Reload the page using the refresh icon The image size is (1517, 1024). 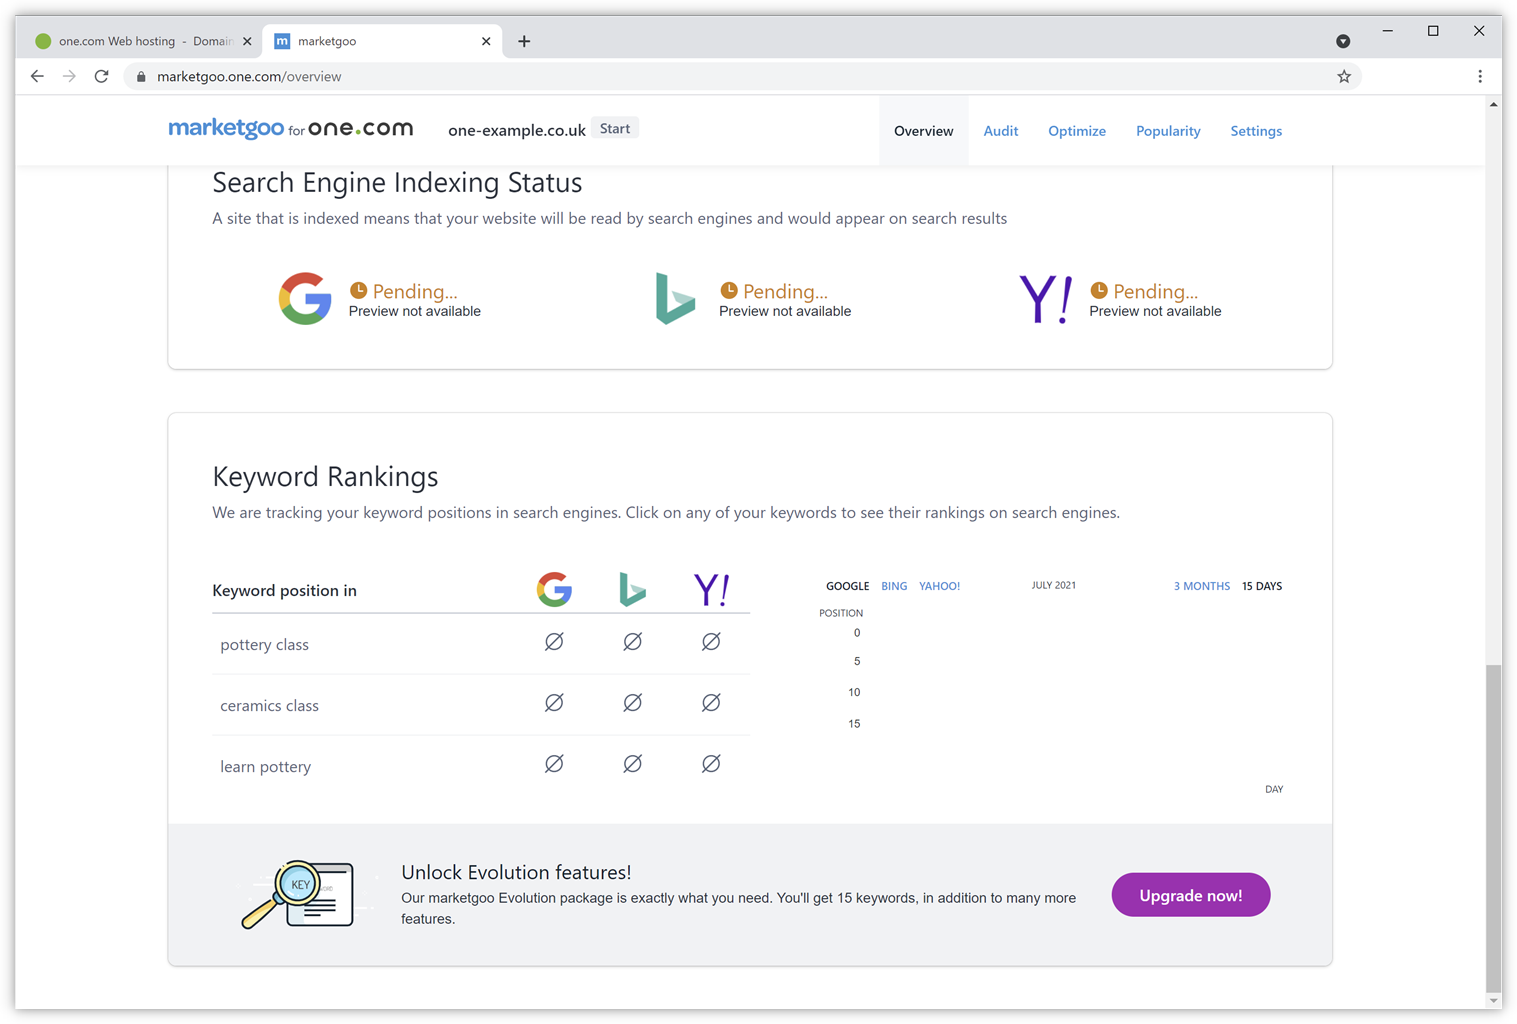(x=101, y=77)
